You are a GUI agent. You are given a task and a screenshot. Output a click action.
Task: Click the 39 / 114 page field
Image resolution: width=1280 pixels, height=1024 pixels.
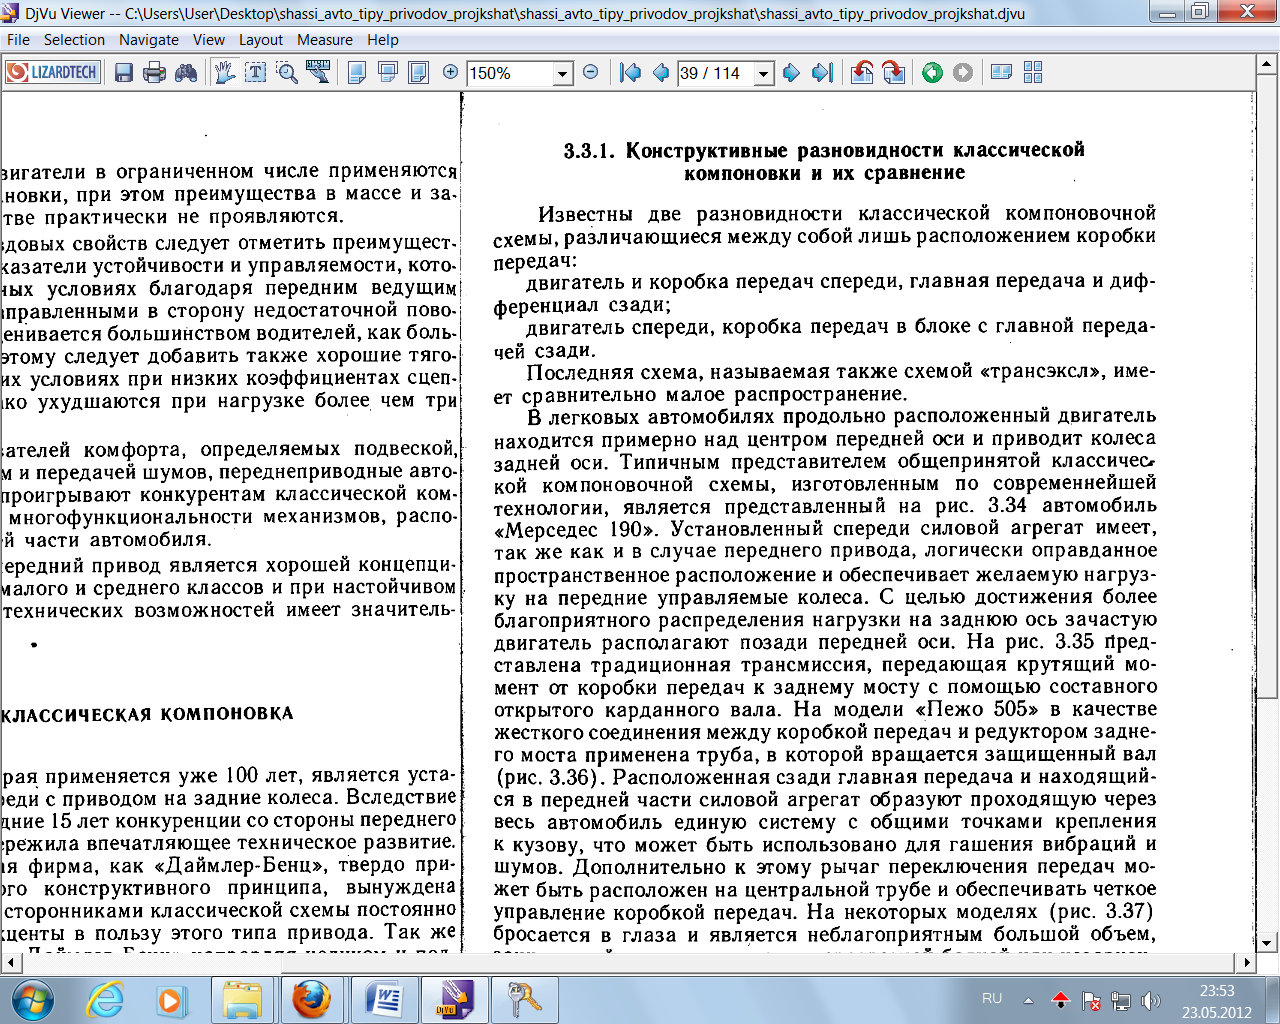click(716, 73)
